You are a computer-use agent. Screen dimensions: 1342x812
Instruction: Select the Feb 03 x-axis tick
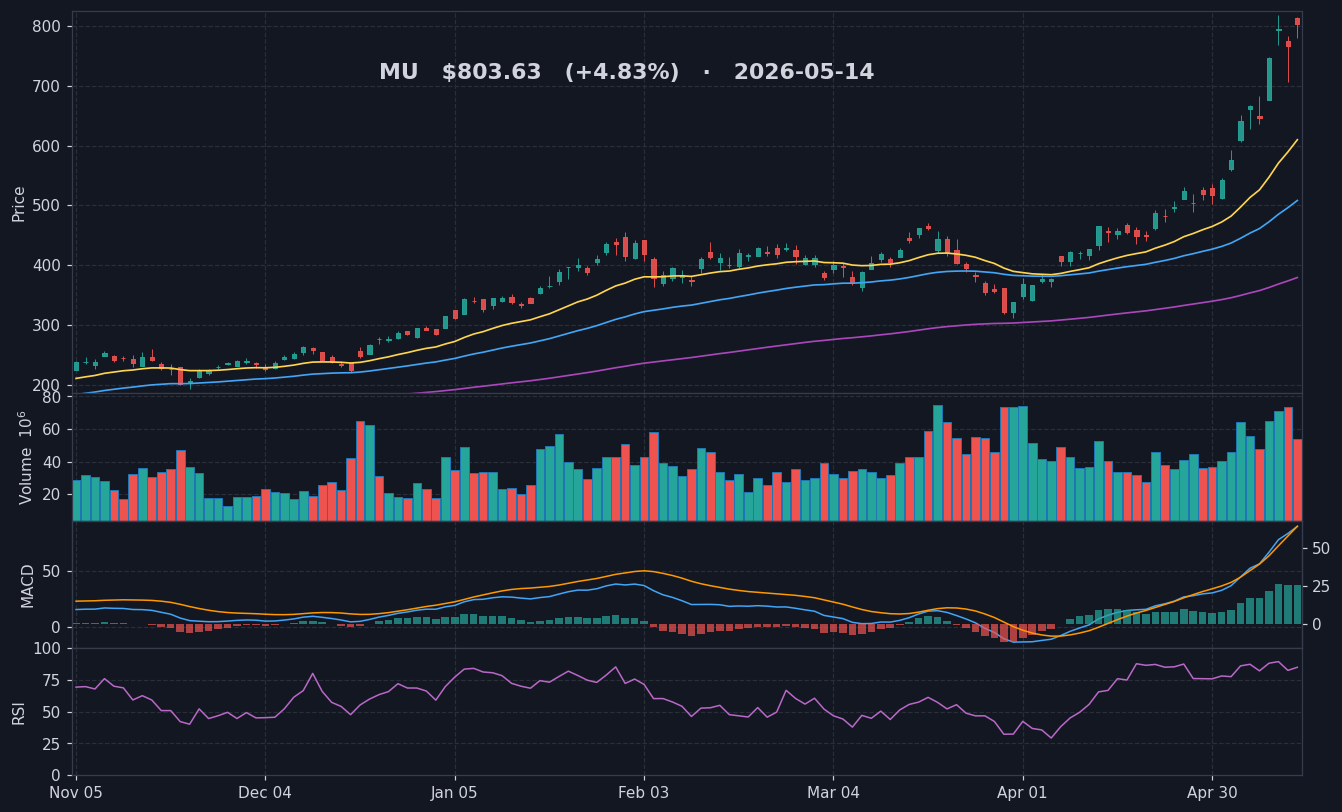point(644,793)
